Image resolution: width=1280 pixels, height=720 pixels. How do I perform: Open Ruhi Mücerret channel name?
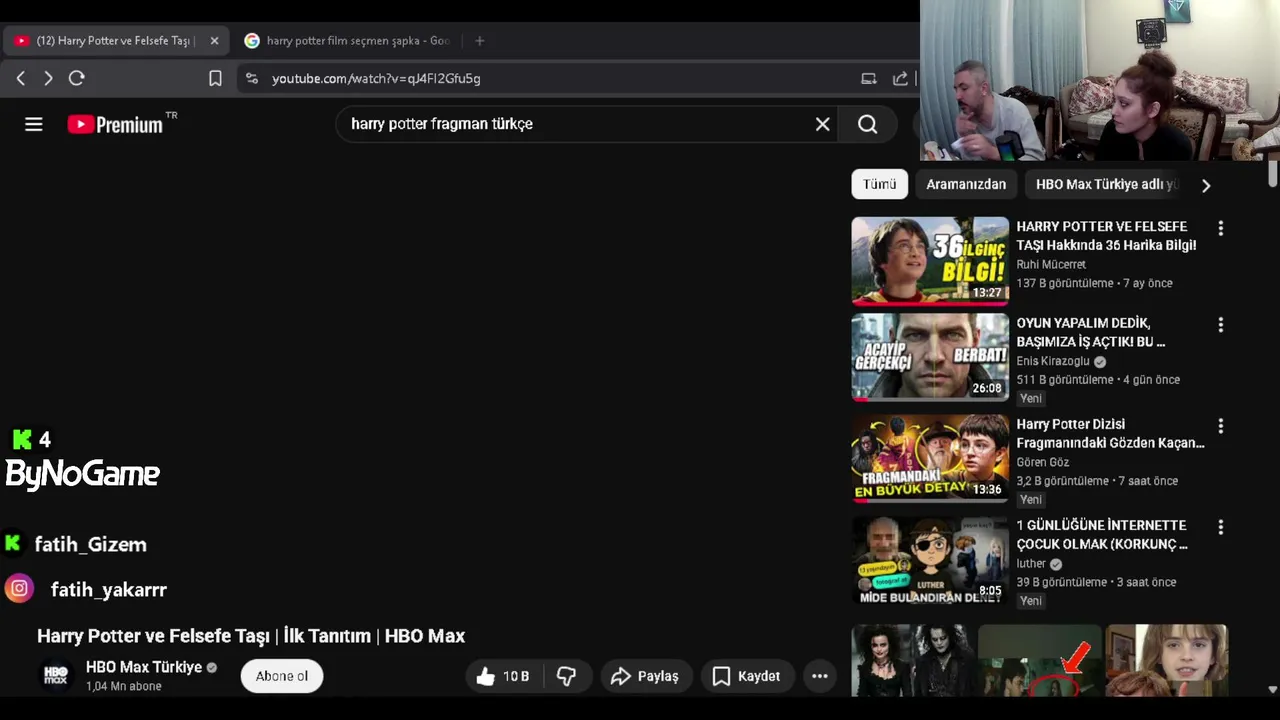point(1050,265)
